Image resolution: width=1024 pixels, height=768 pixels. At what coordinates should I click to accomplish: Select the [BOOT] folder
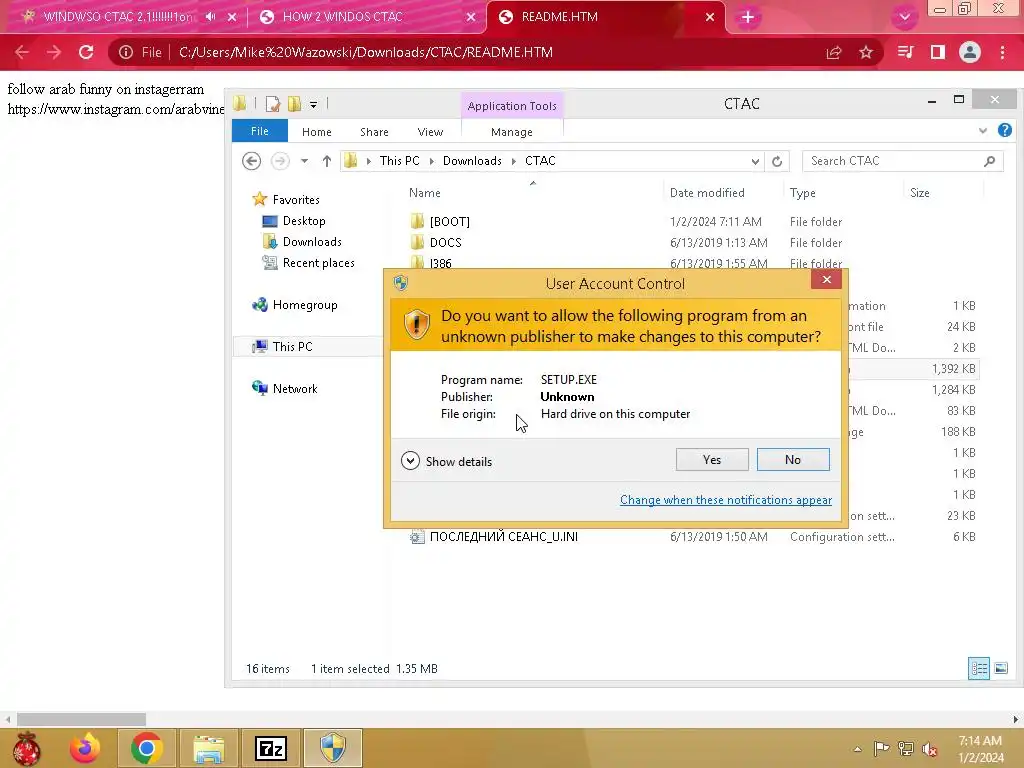449,221
